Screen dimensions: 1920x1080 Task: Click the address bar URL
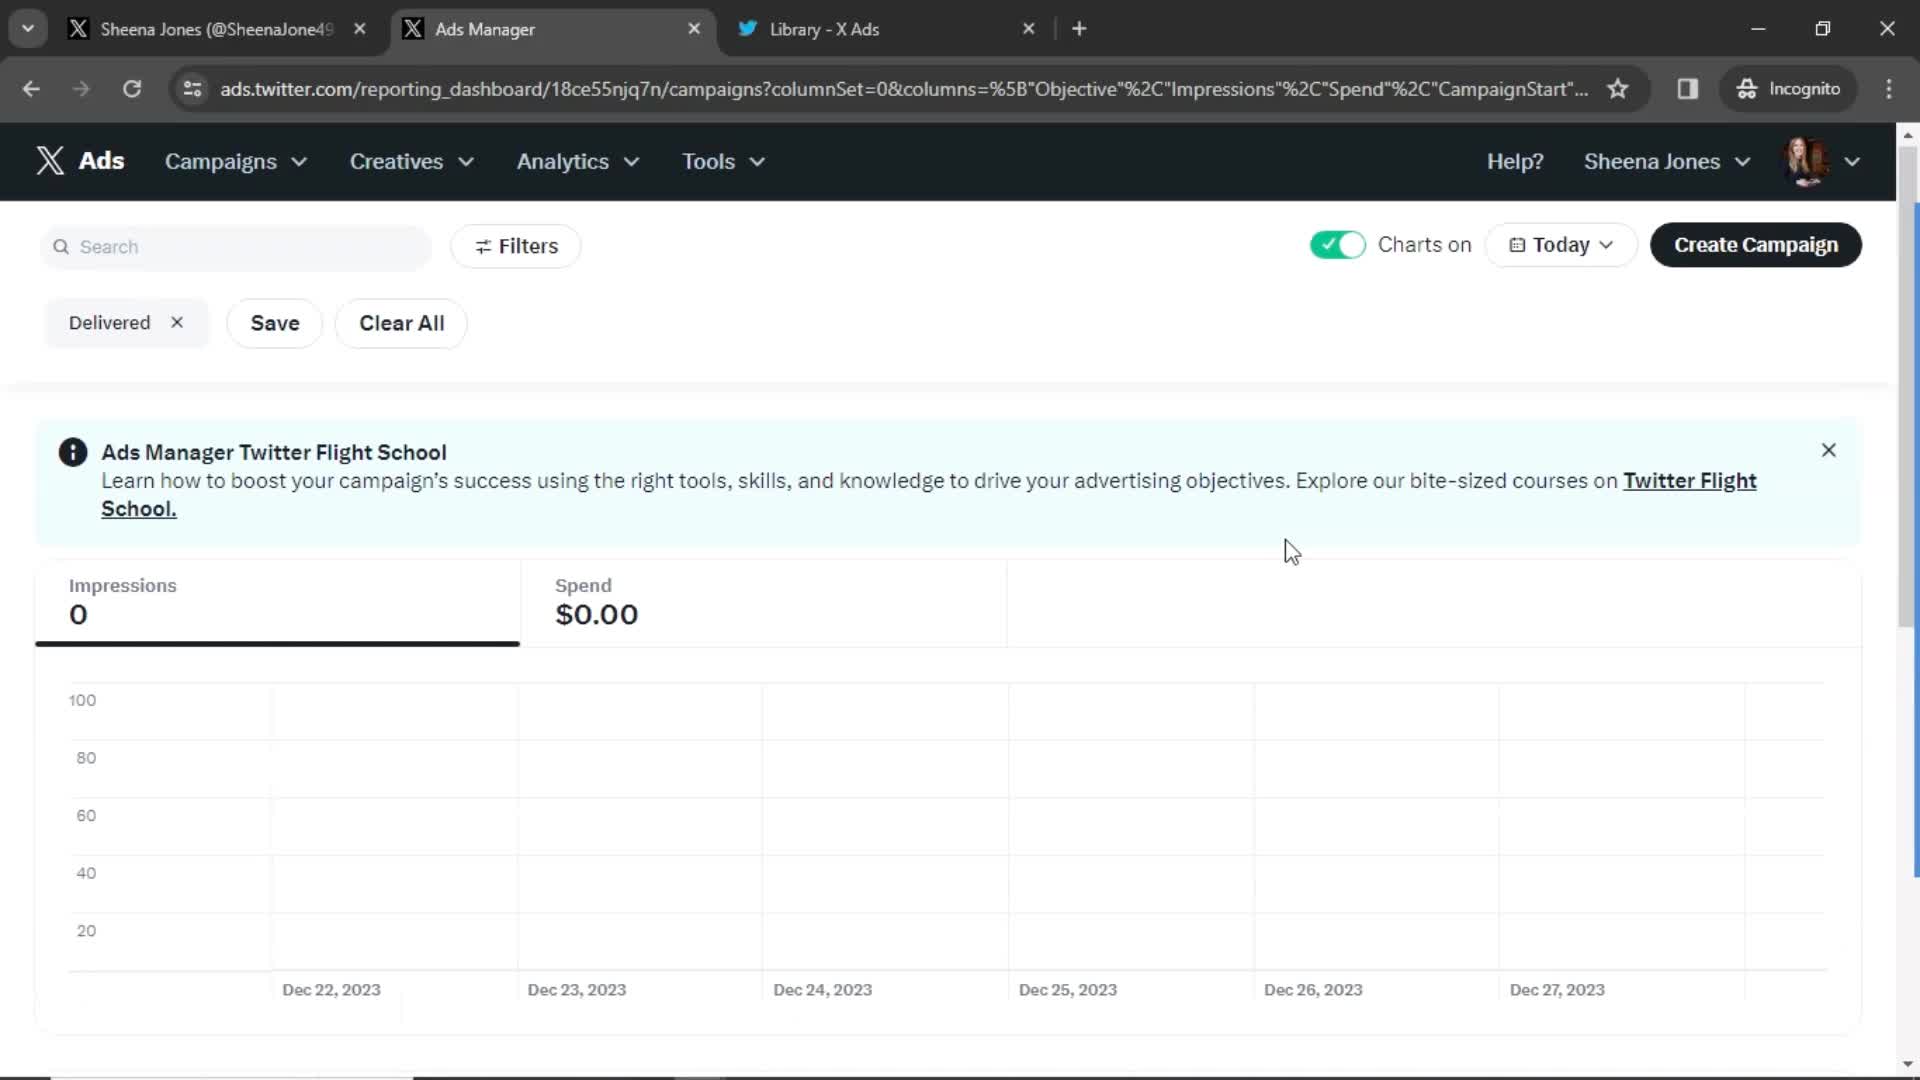[903, 89]
